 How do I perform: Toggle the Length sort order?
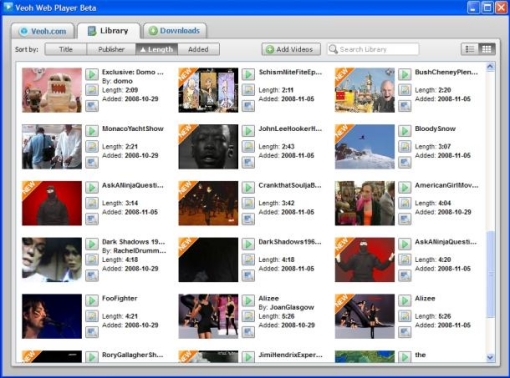(x=157, y=49)
